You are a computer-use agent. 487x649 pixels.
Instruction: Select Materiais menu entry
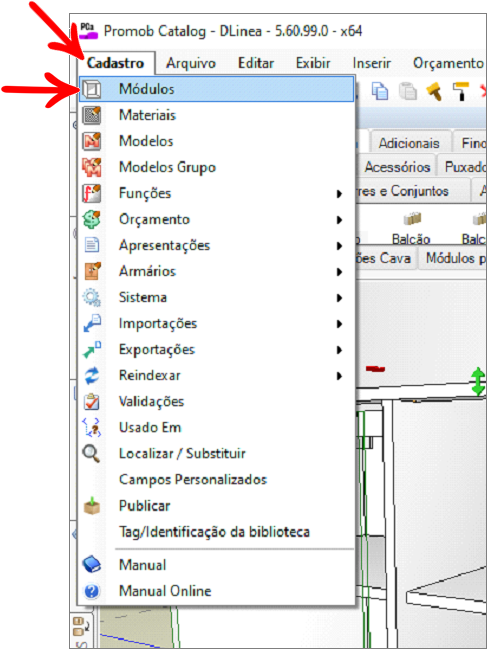coord(216,115)
